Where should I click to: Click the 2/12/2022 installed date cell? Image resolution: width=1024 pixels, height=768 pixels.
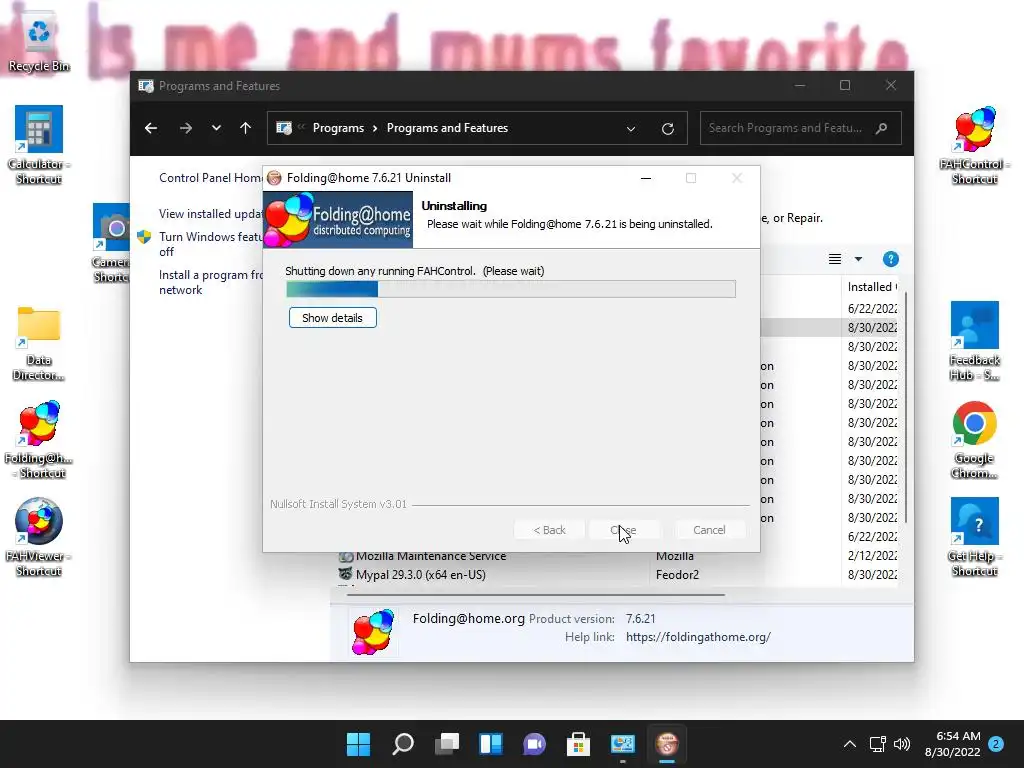click(x=872, y=556)
